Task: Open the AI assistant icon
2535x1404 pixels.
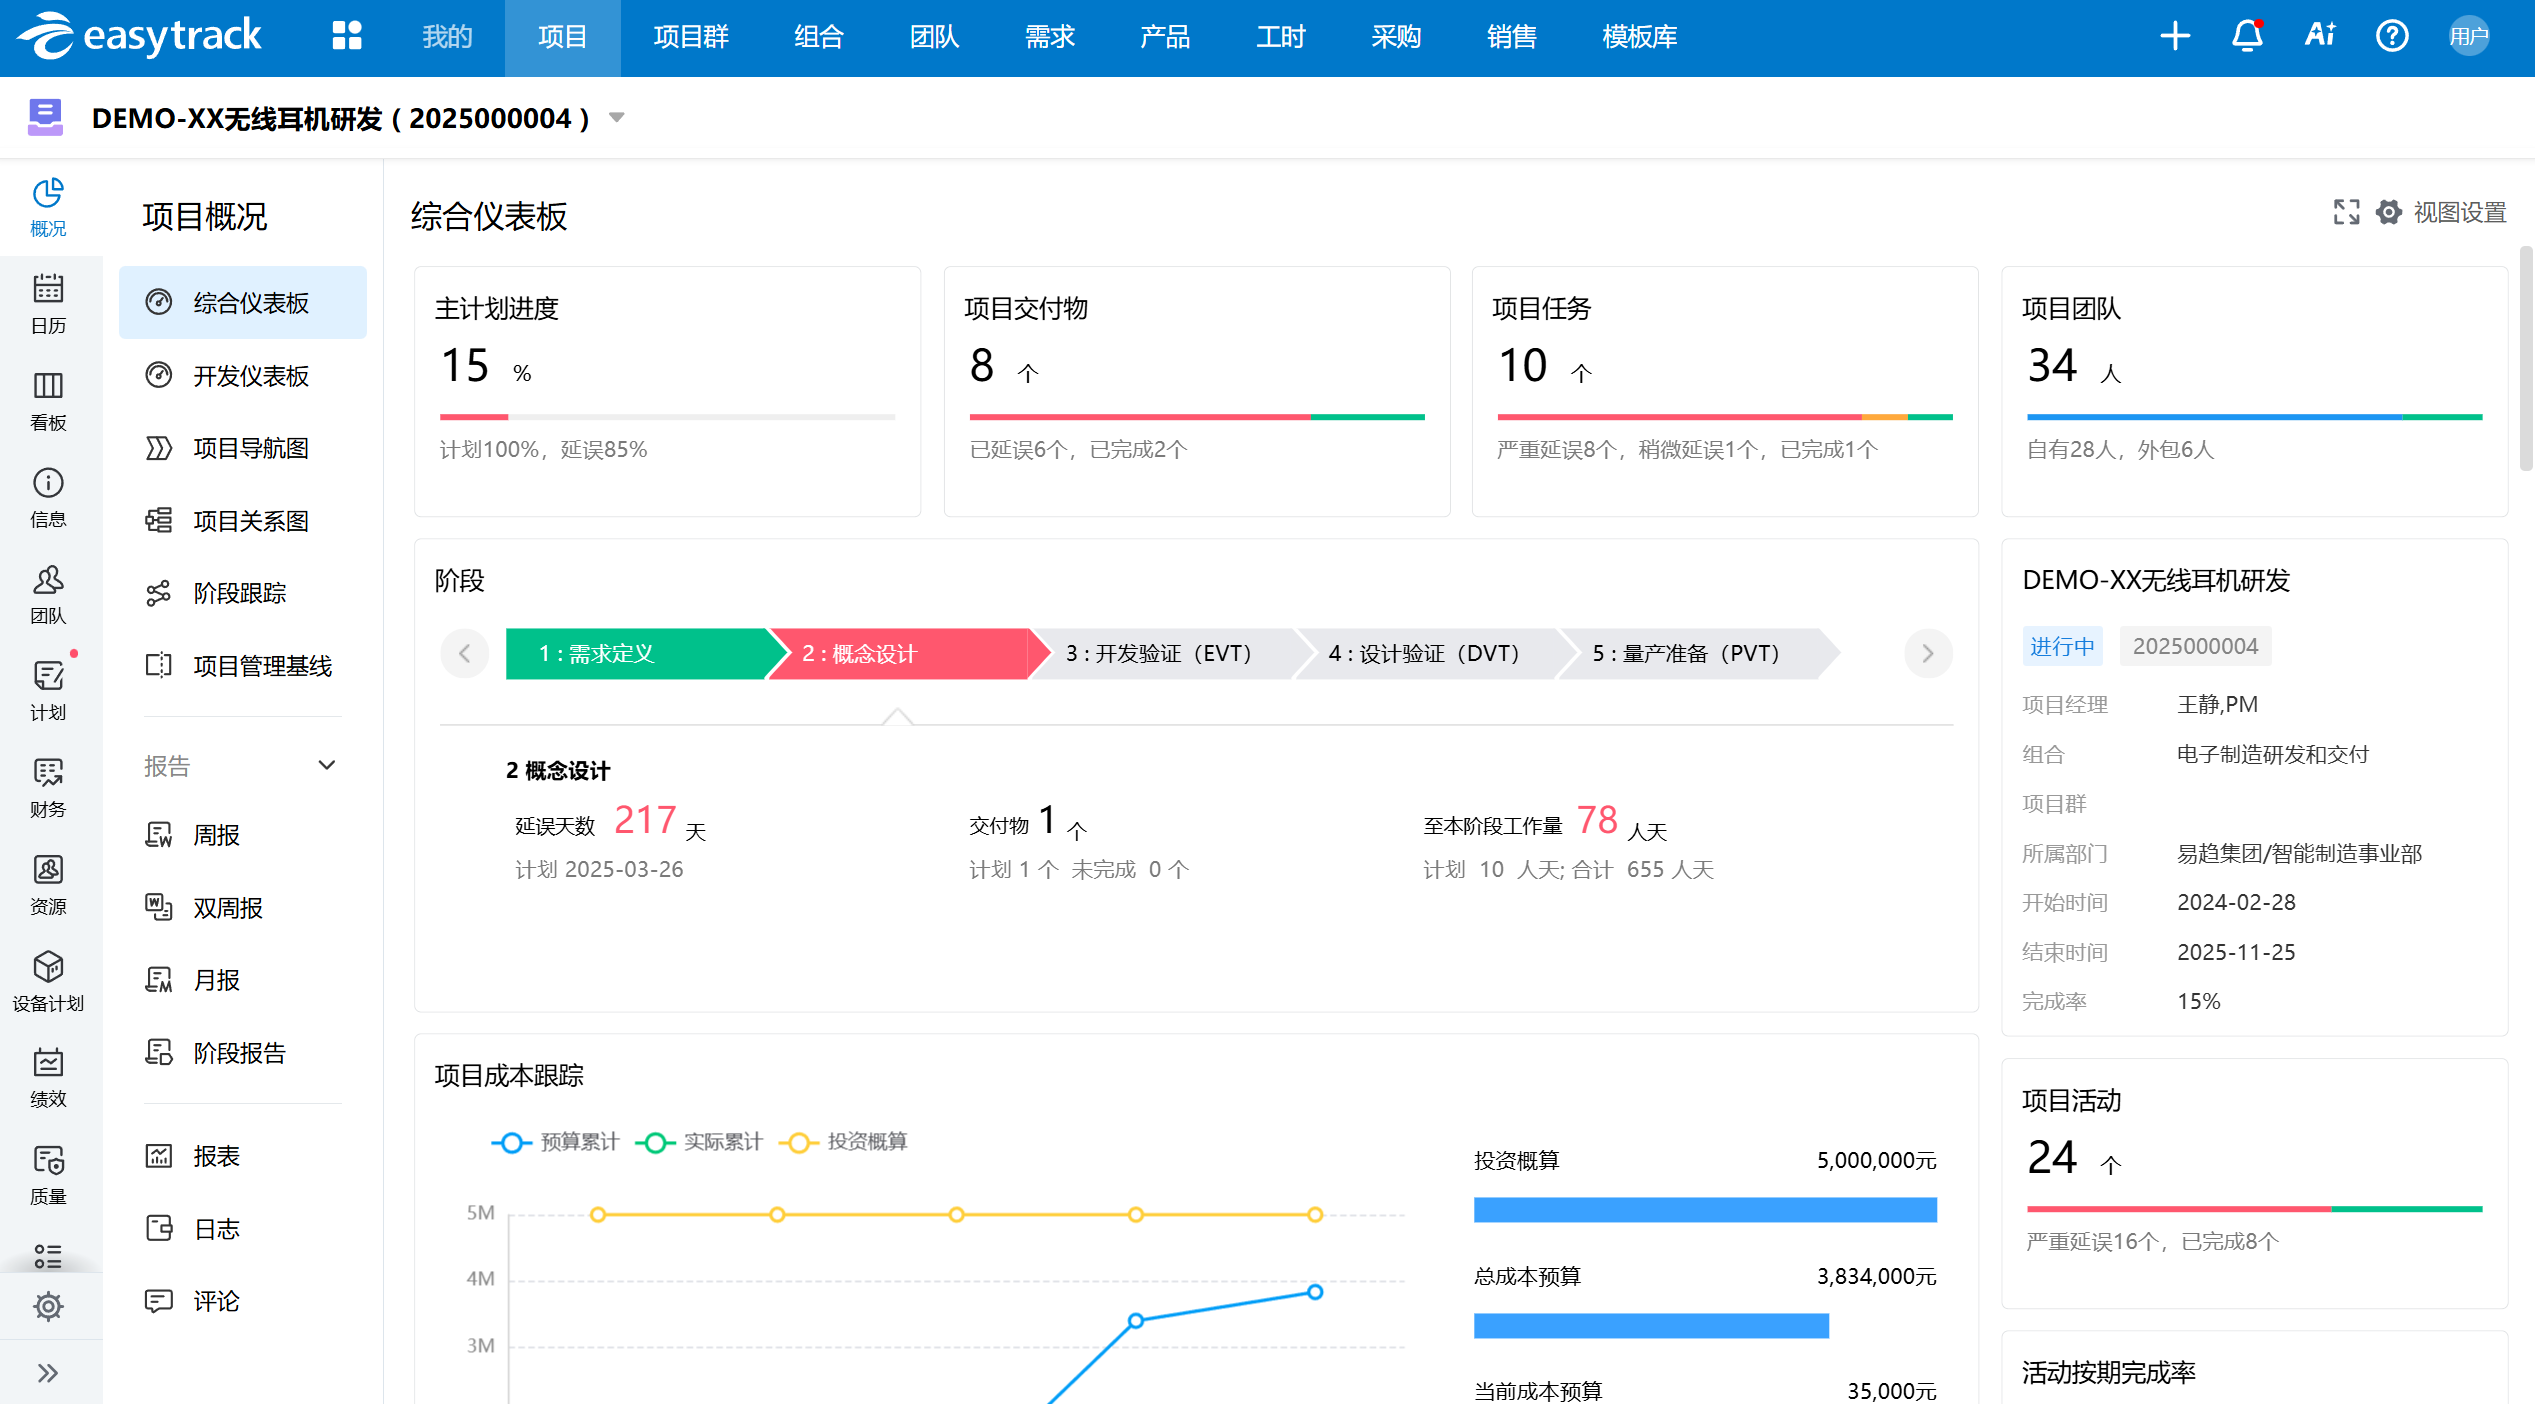Action: click(2319, 37)
